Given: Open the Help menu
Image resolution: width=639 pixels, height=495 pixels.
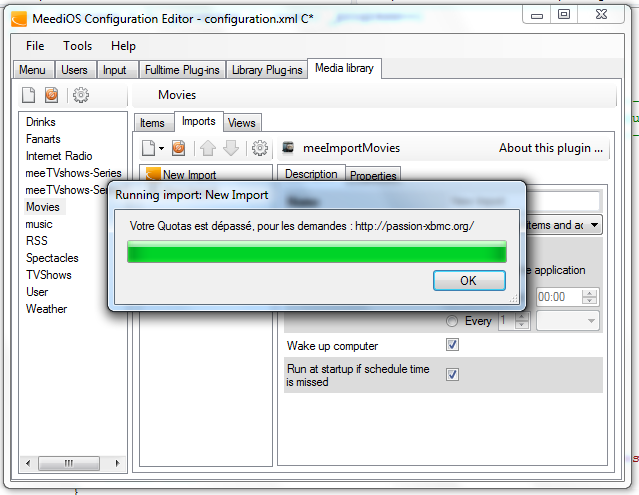Looking at the screenshot, I should (123, 46).
